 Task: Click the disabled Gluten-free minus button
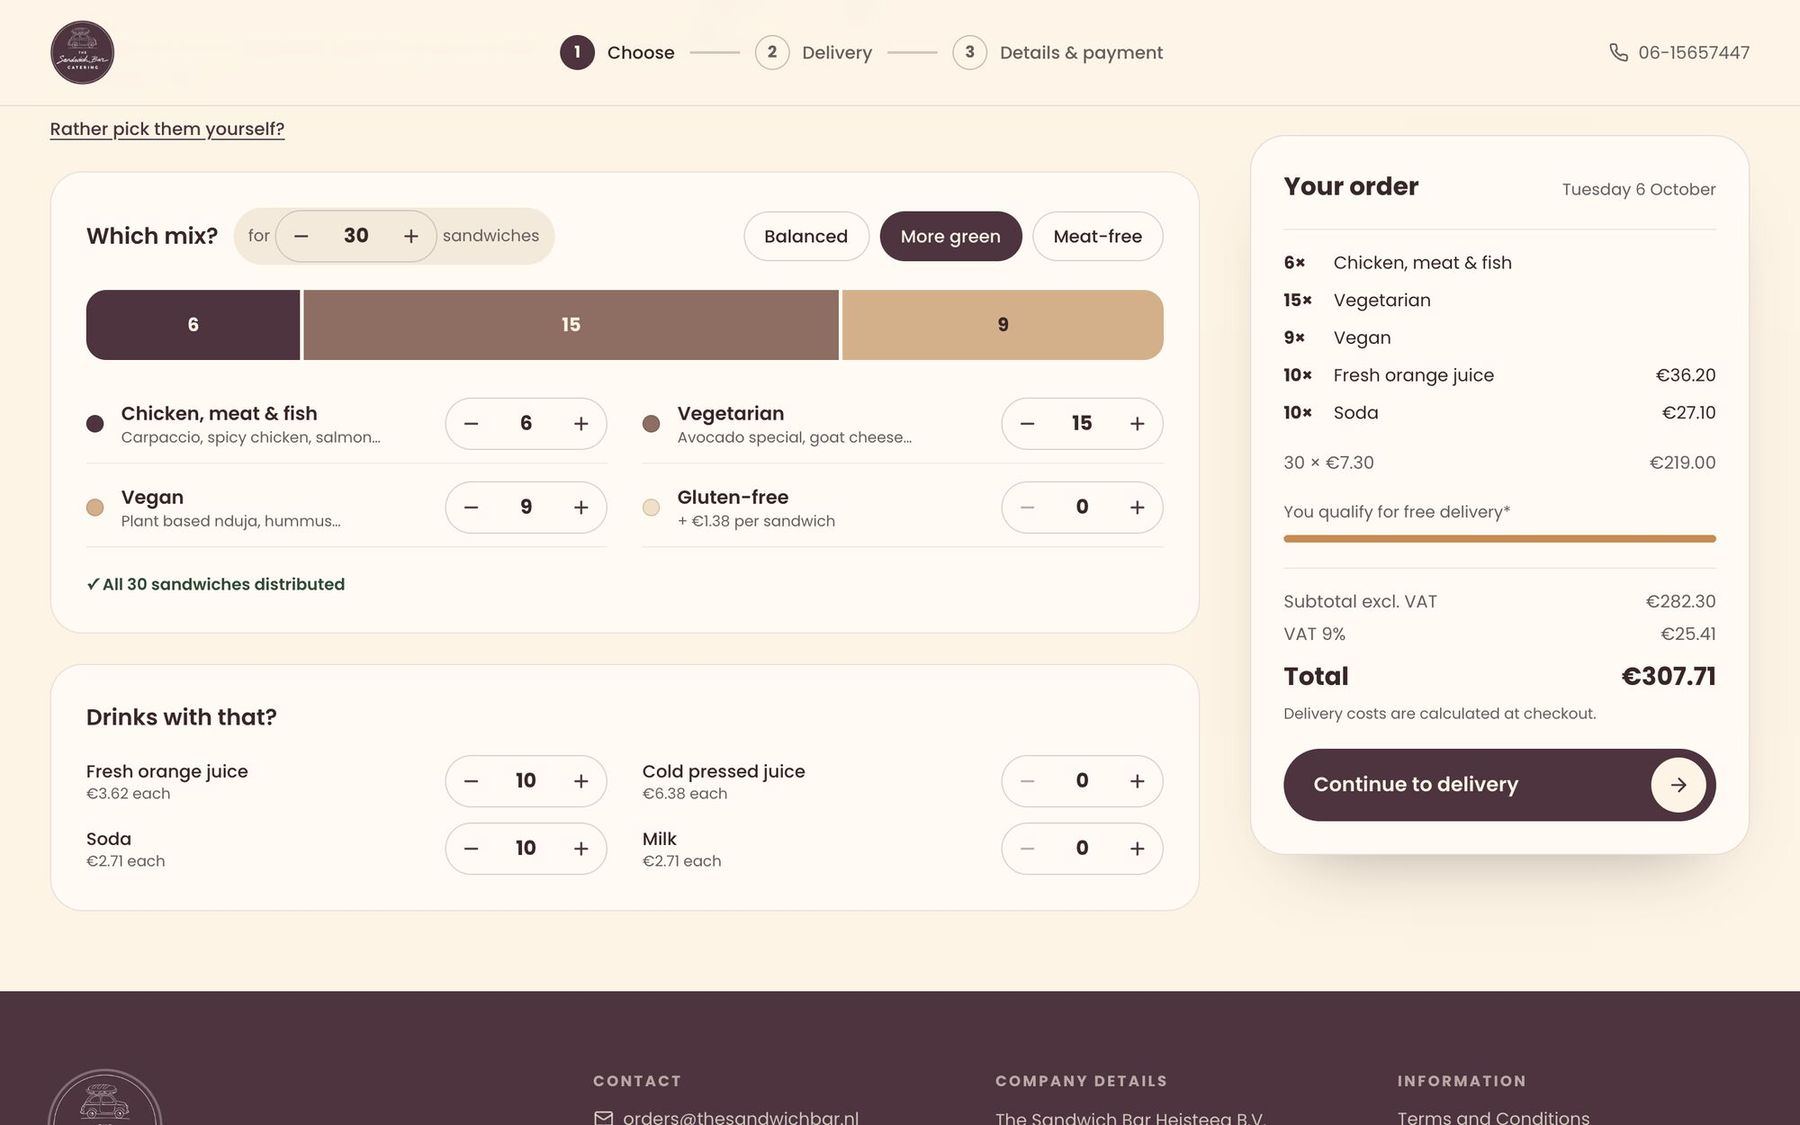1027,508
